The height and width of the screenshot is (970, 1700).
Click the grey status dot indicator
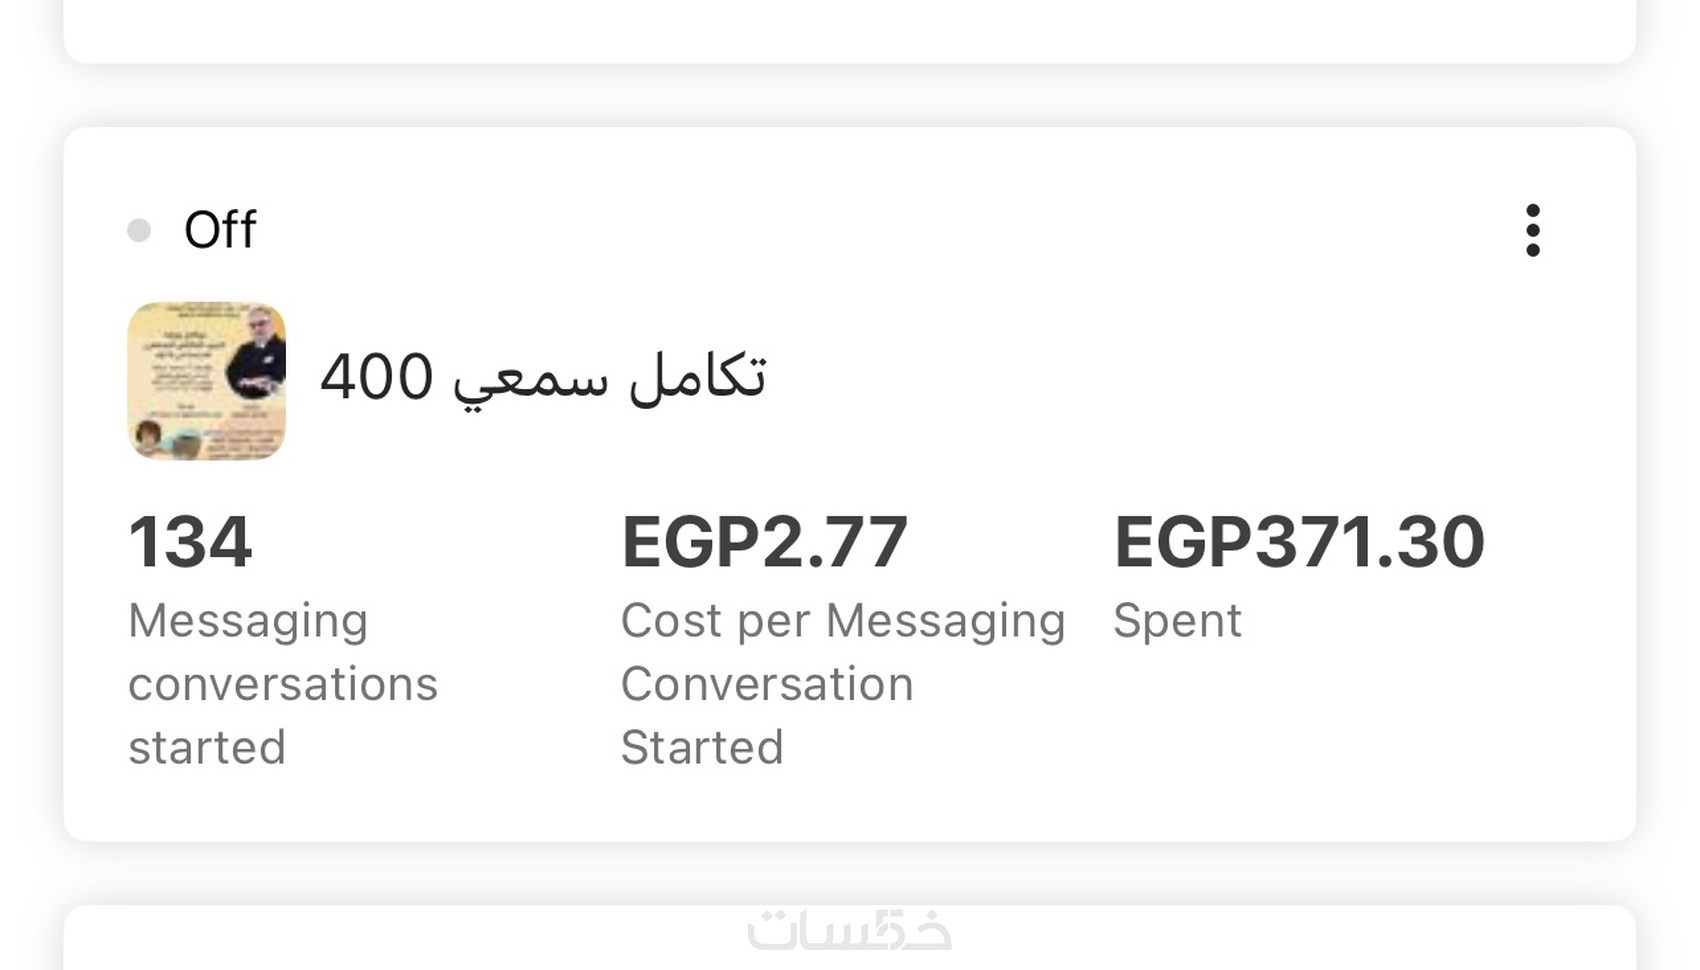(x=139, y=231)
